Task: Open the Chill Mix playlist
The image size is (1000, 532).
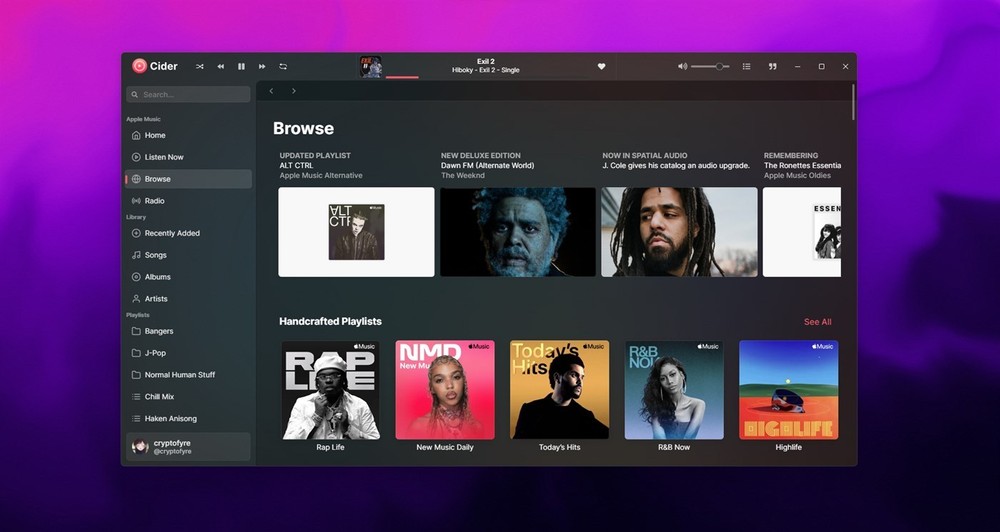Action: (x=189, y=396)
